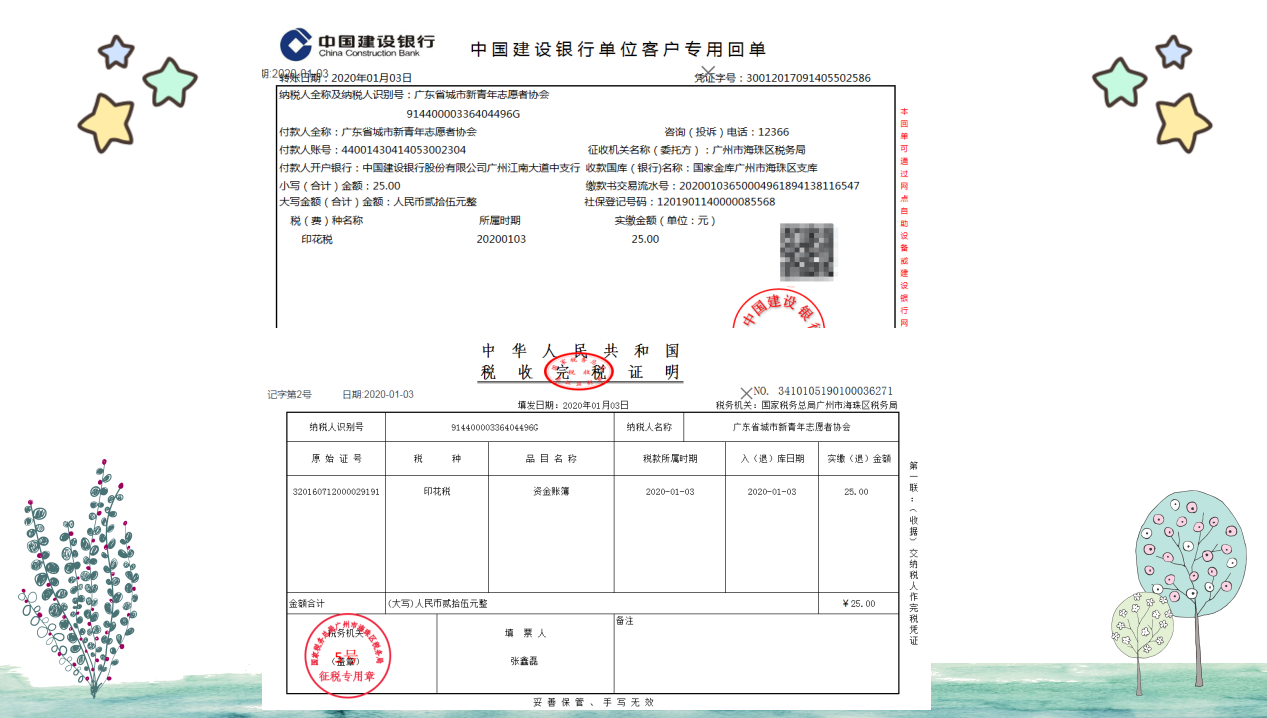Click original certificate number 320160712000029191
This screenshot has height=718, width=1267.
pyautogui.click(x=336, y=492)
